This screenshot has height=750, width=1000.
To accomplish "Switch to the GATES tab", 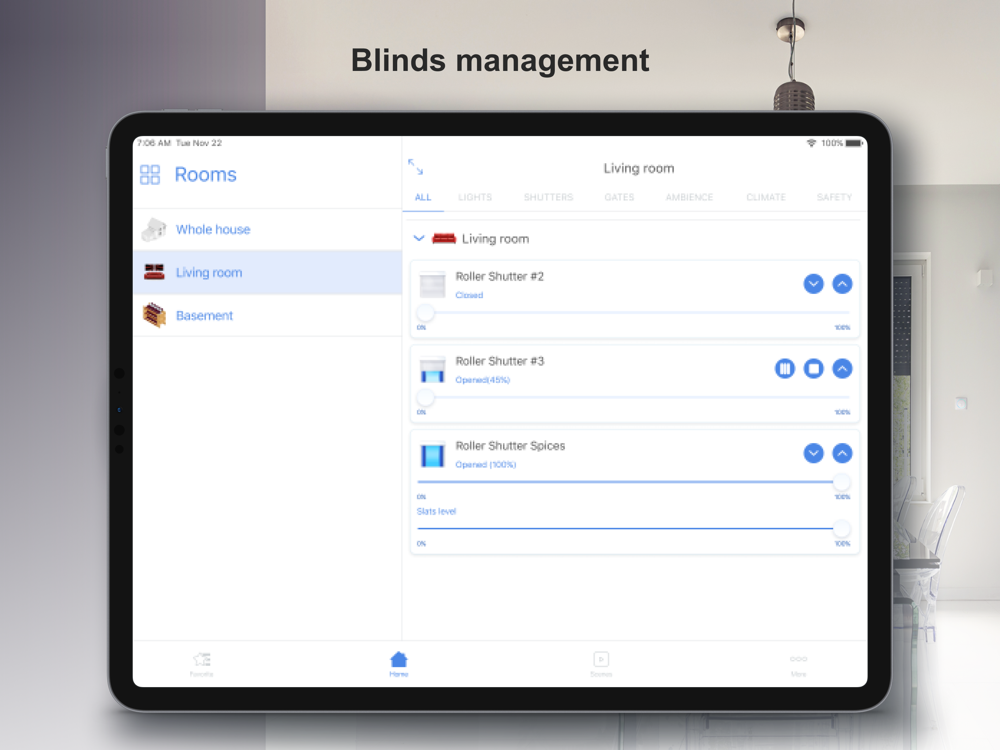I will 619,198.
